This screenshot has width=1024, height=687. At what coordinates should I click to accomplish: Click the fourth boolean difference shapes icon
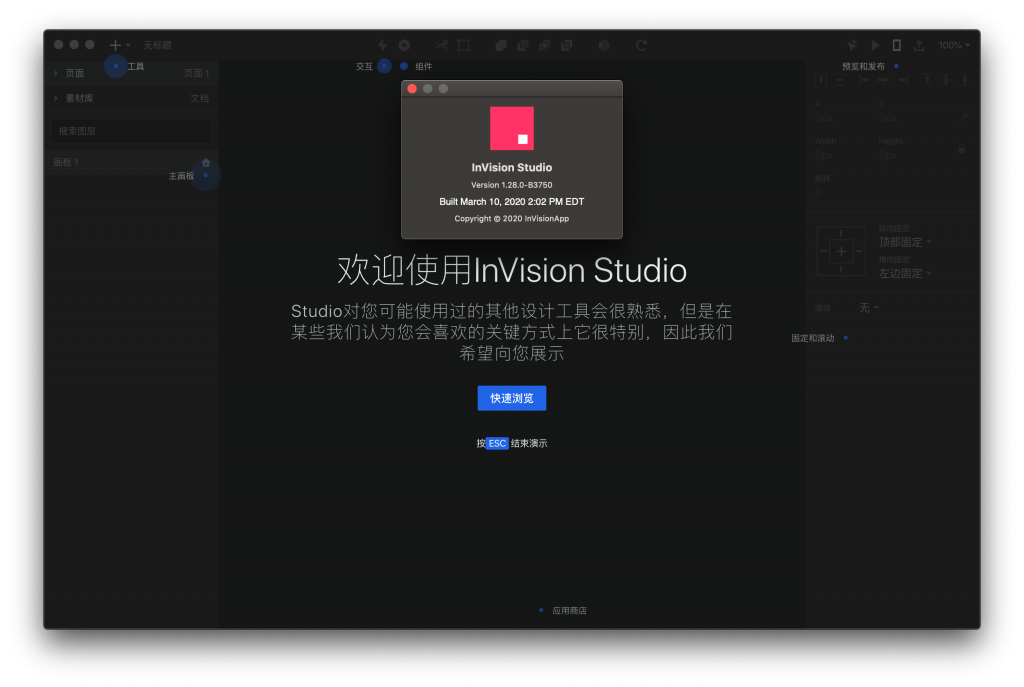(x=567, y=45)
